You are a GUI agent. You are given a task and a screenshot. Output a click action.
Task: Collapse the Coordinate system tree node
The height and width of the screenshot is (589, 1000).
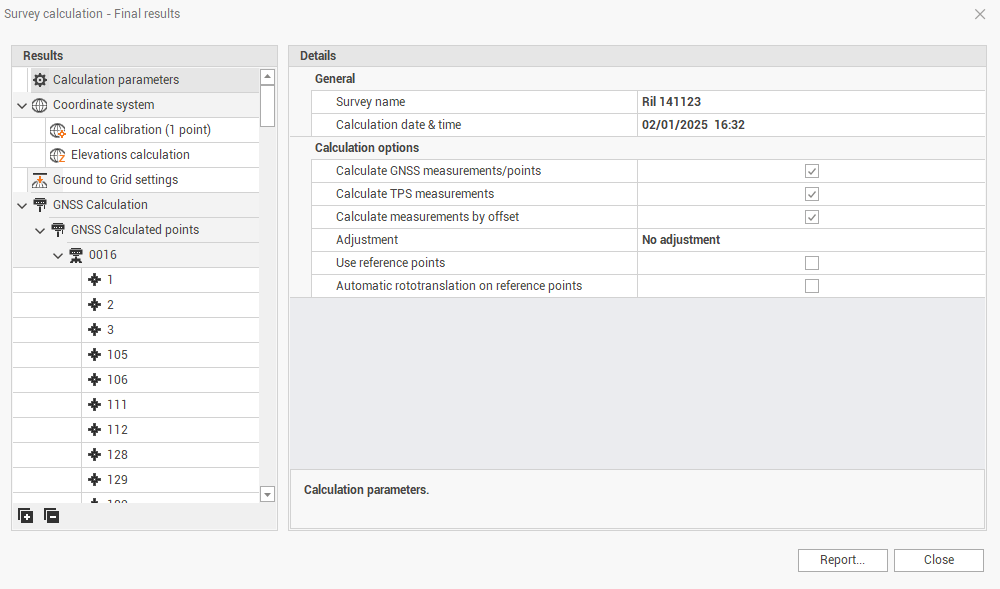[x=22, y=105]
